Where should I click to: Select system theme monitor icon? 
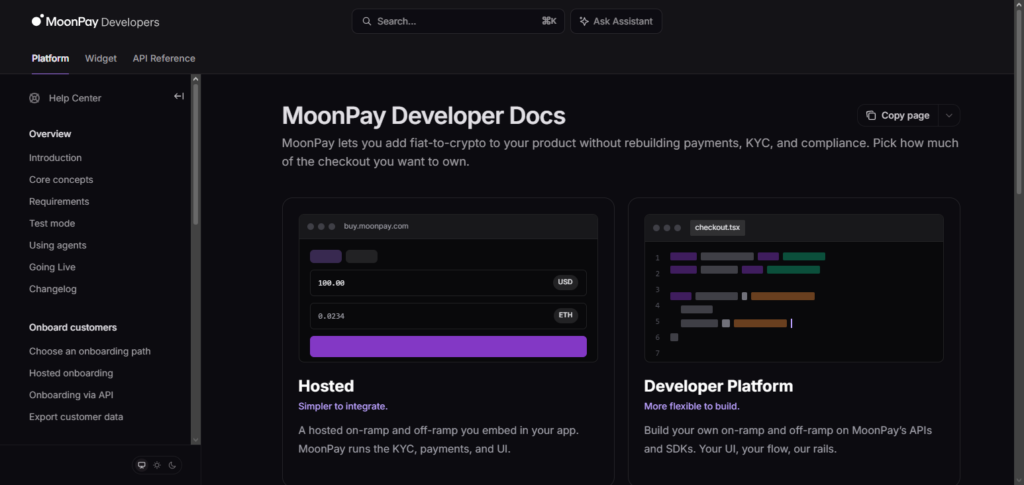click(141, 465)
